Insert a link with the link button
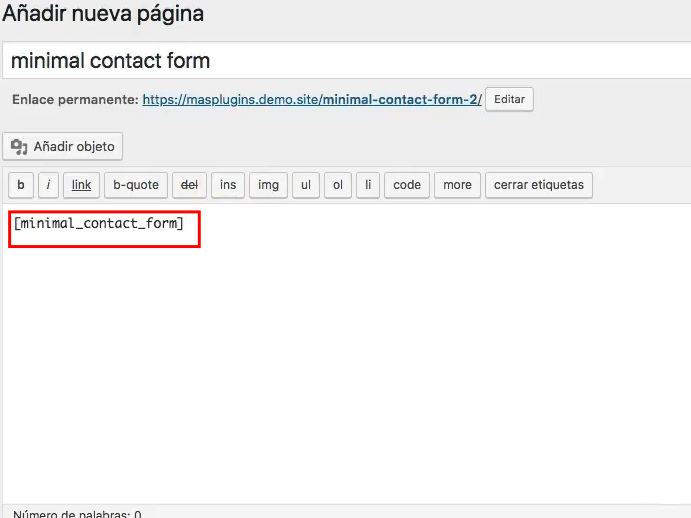The width and height of the screenshot is (691, 518). coord(82,185)
